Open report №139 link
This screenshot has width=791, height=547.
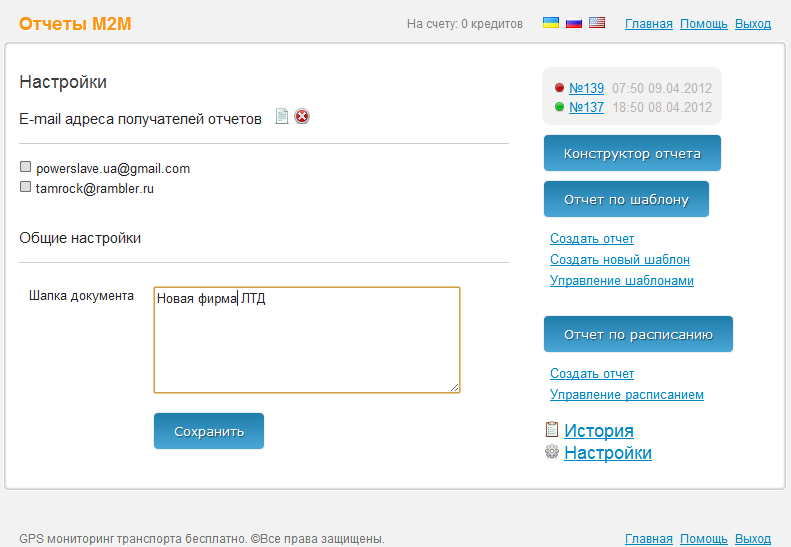click(586, 88)
